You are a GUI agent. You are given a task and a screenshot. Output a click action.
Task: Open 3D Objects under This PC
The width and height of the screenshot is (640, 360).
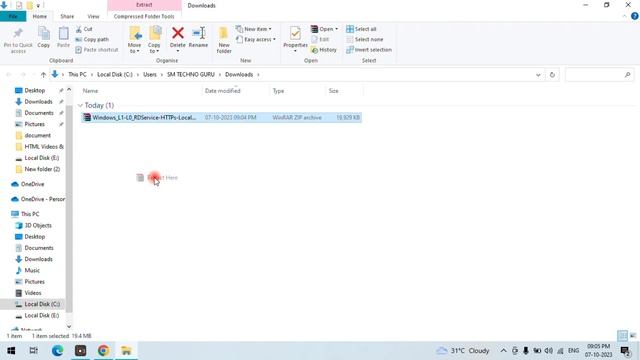[x=38, y=225]
